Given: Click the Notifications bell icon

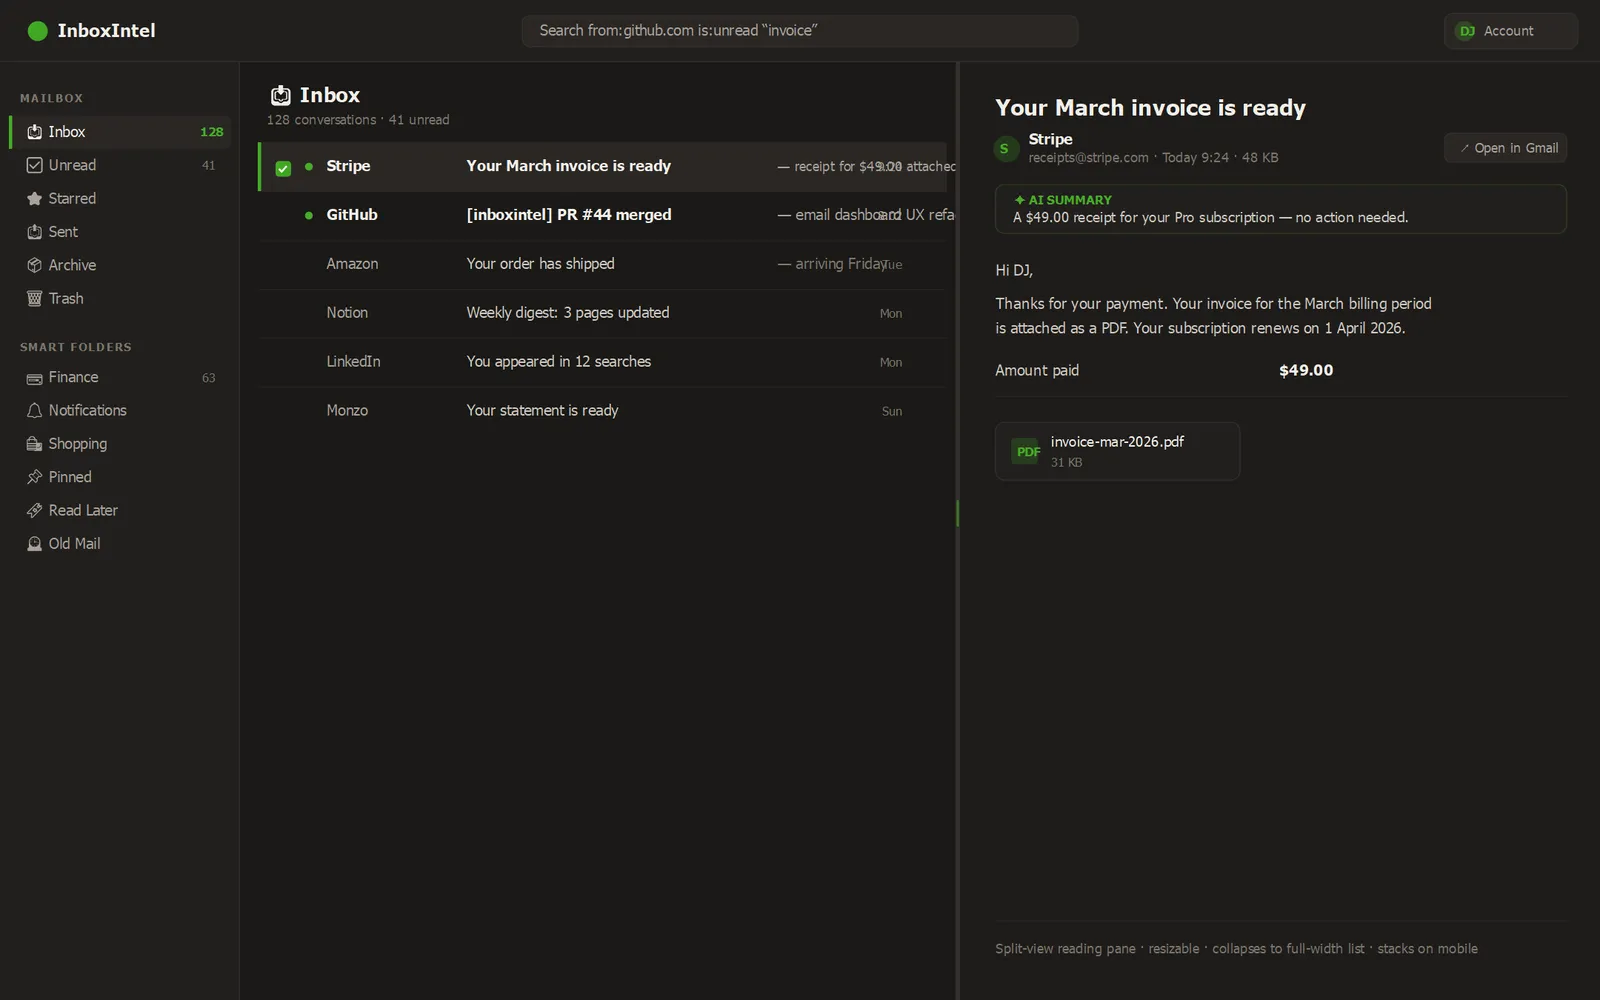Looking at the screenshot, I should point(35,411).
